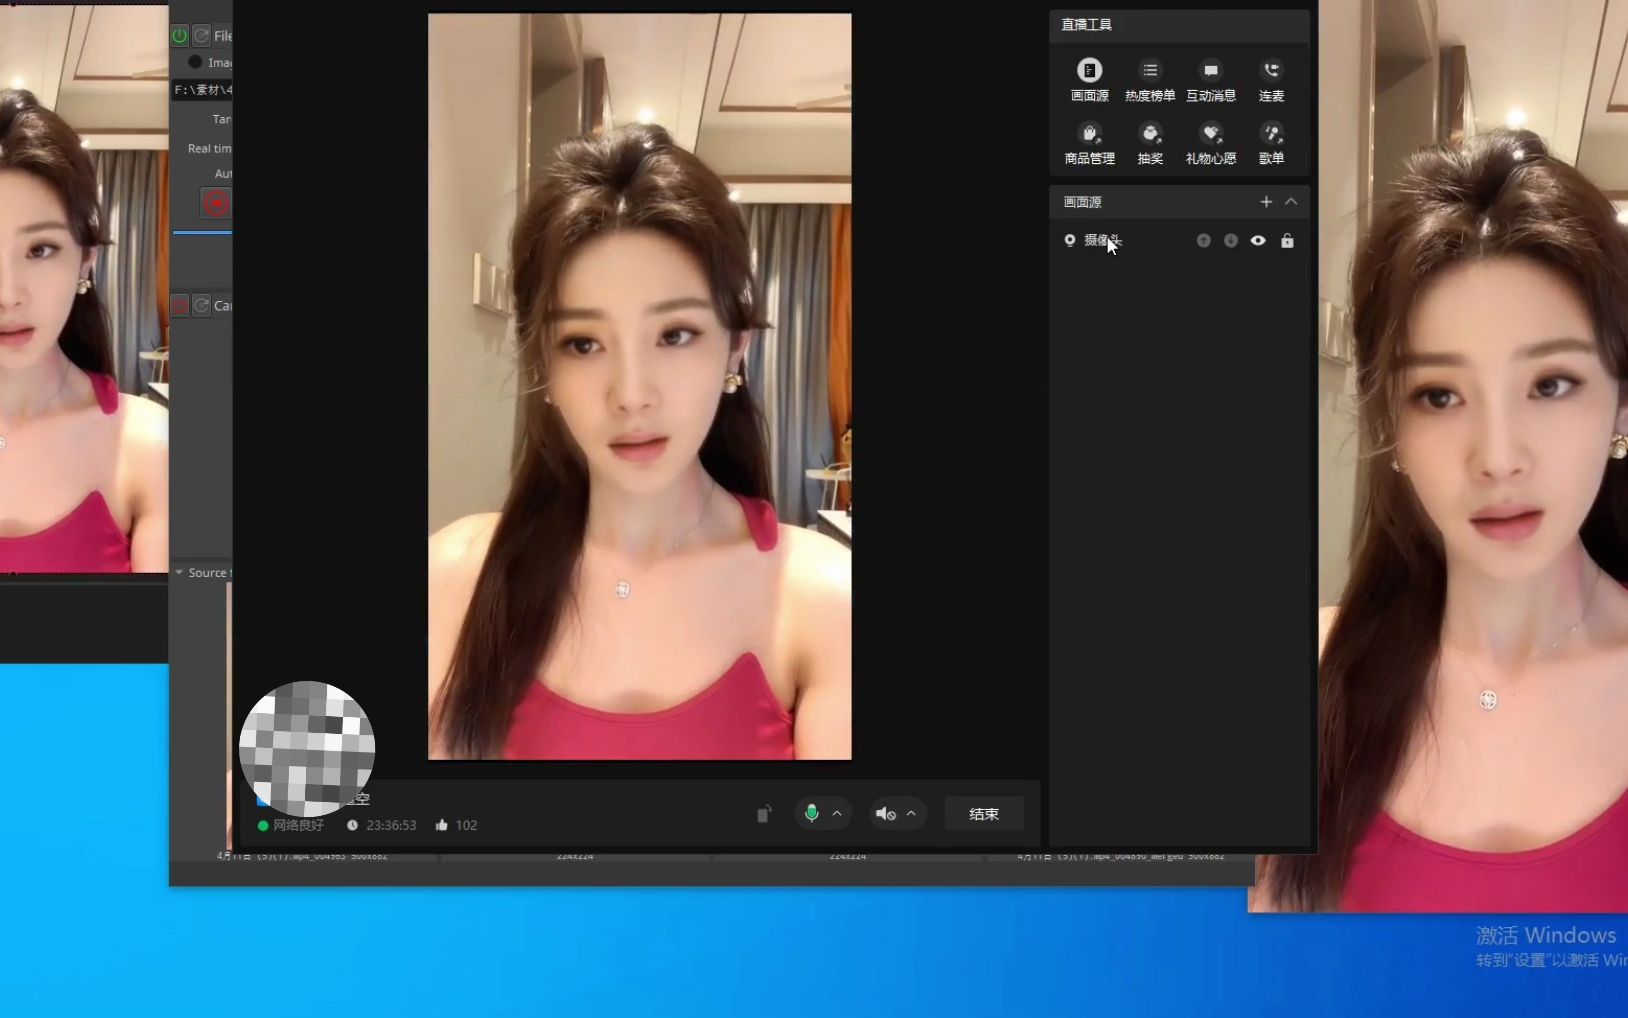
Task: Click the 网络良好 network status
Action: pyautogui.click(x=291, y=826)
